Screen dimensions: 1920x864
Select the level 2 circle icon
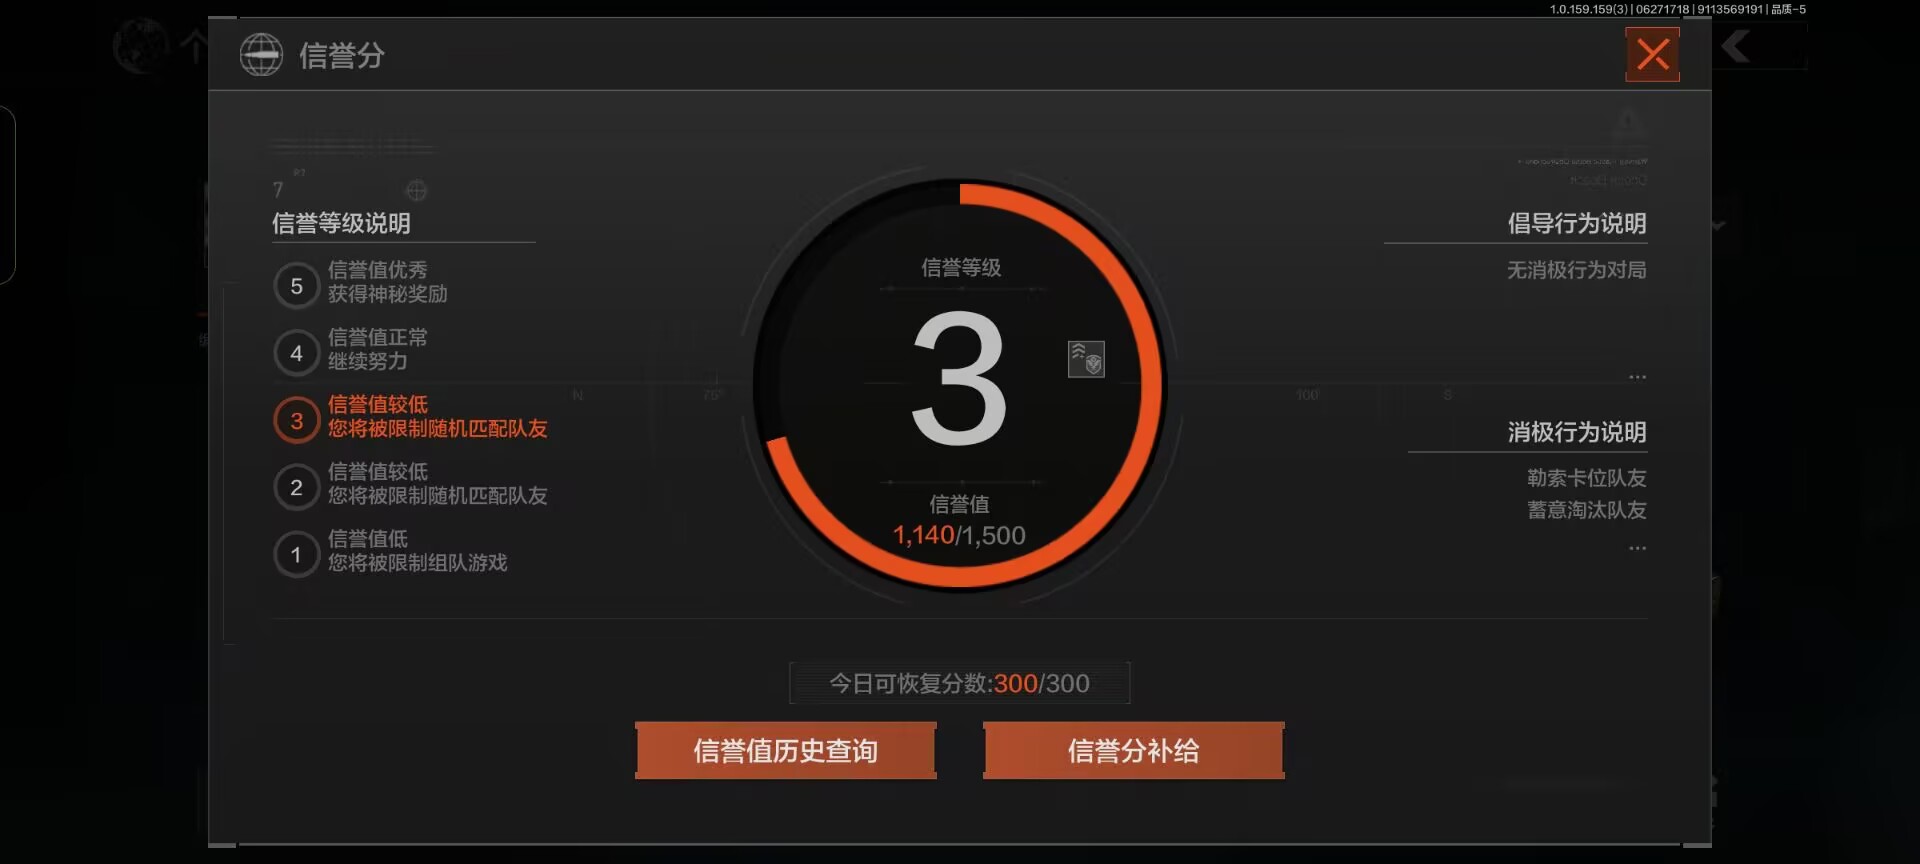[x=296, y=487]
